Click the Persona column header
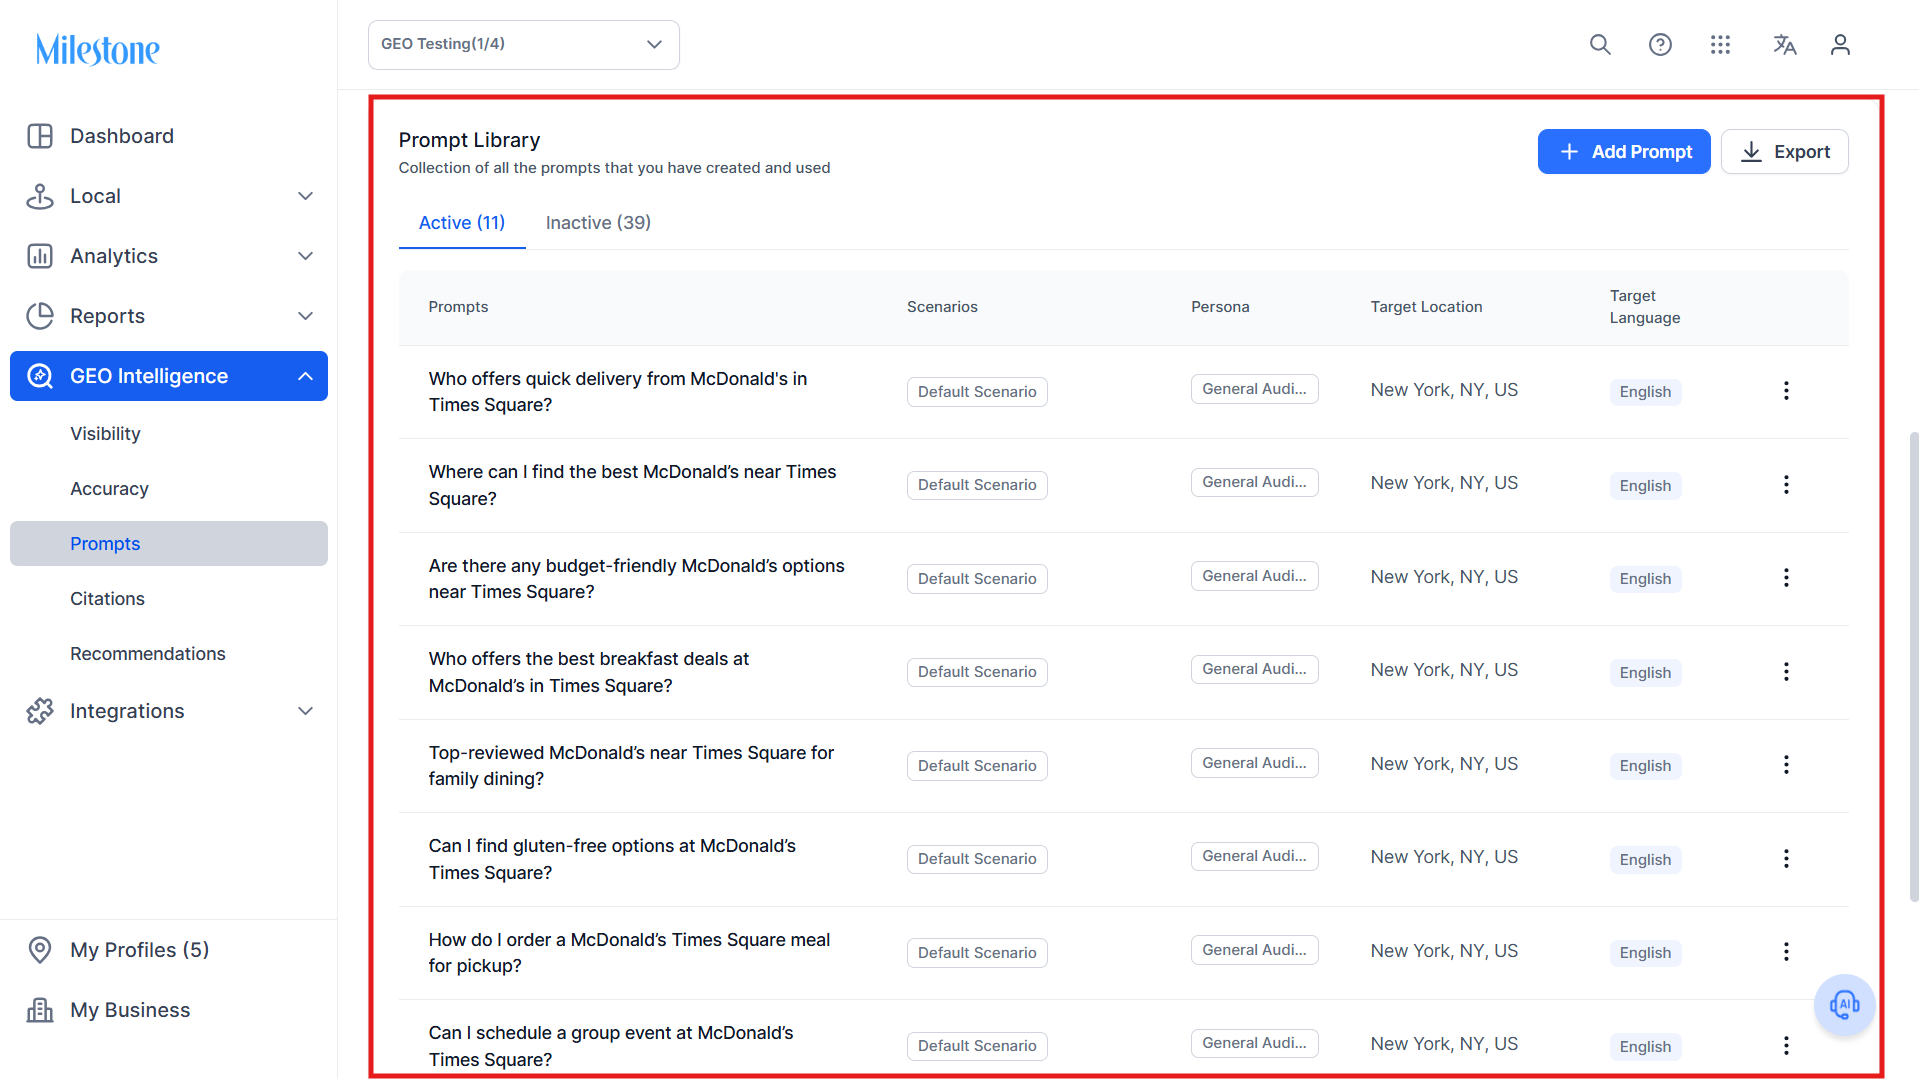Image resolution: width=1919 pixels, height=1079 pixels. 1220,307
